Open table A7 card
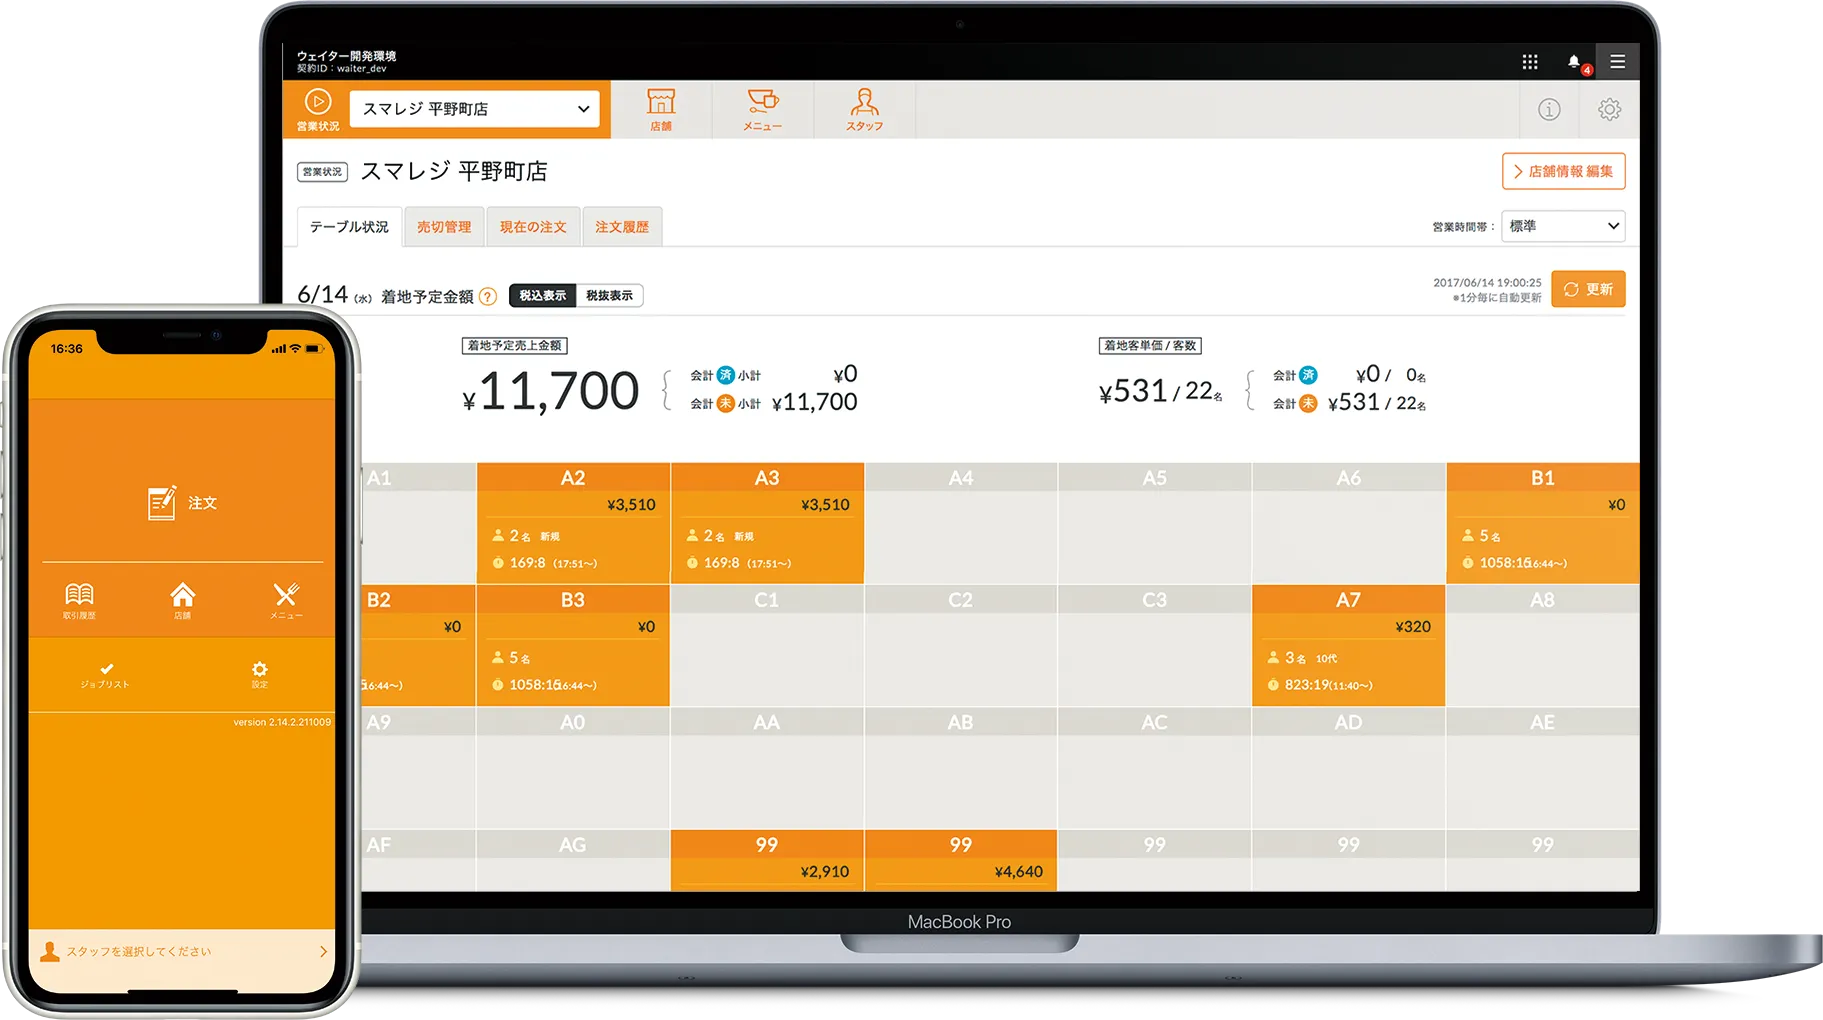The height and width of the screenshot is (1020, 1823). coord(1348,645)
